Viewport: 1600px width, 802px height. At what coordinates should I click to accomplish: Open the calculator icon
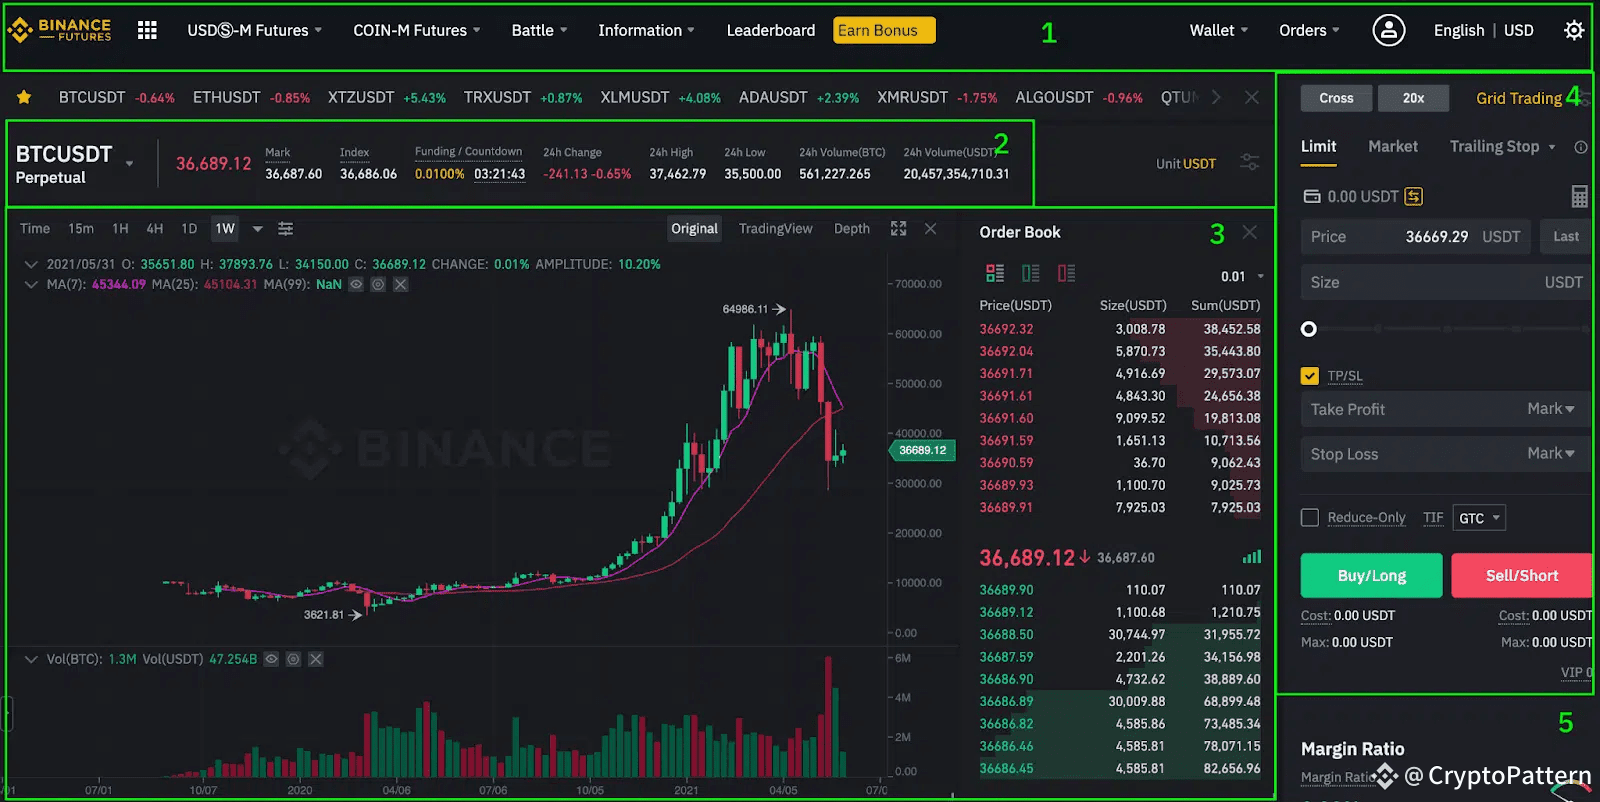click(x=1579, y=196)
